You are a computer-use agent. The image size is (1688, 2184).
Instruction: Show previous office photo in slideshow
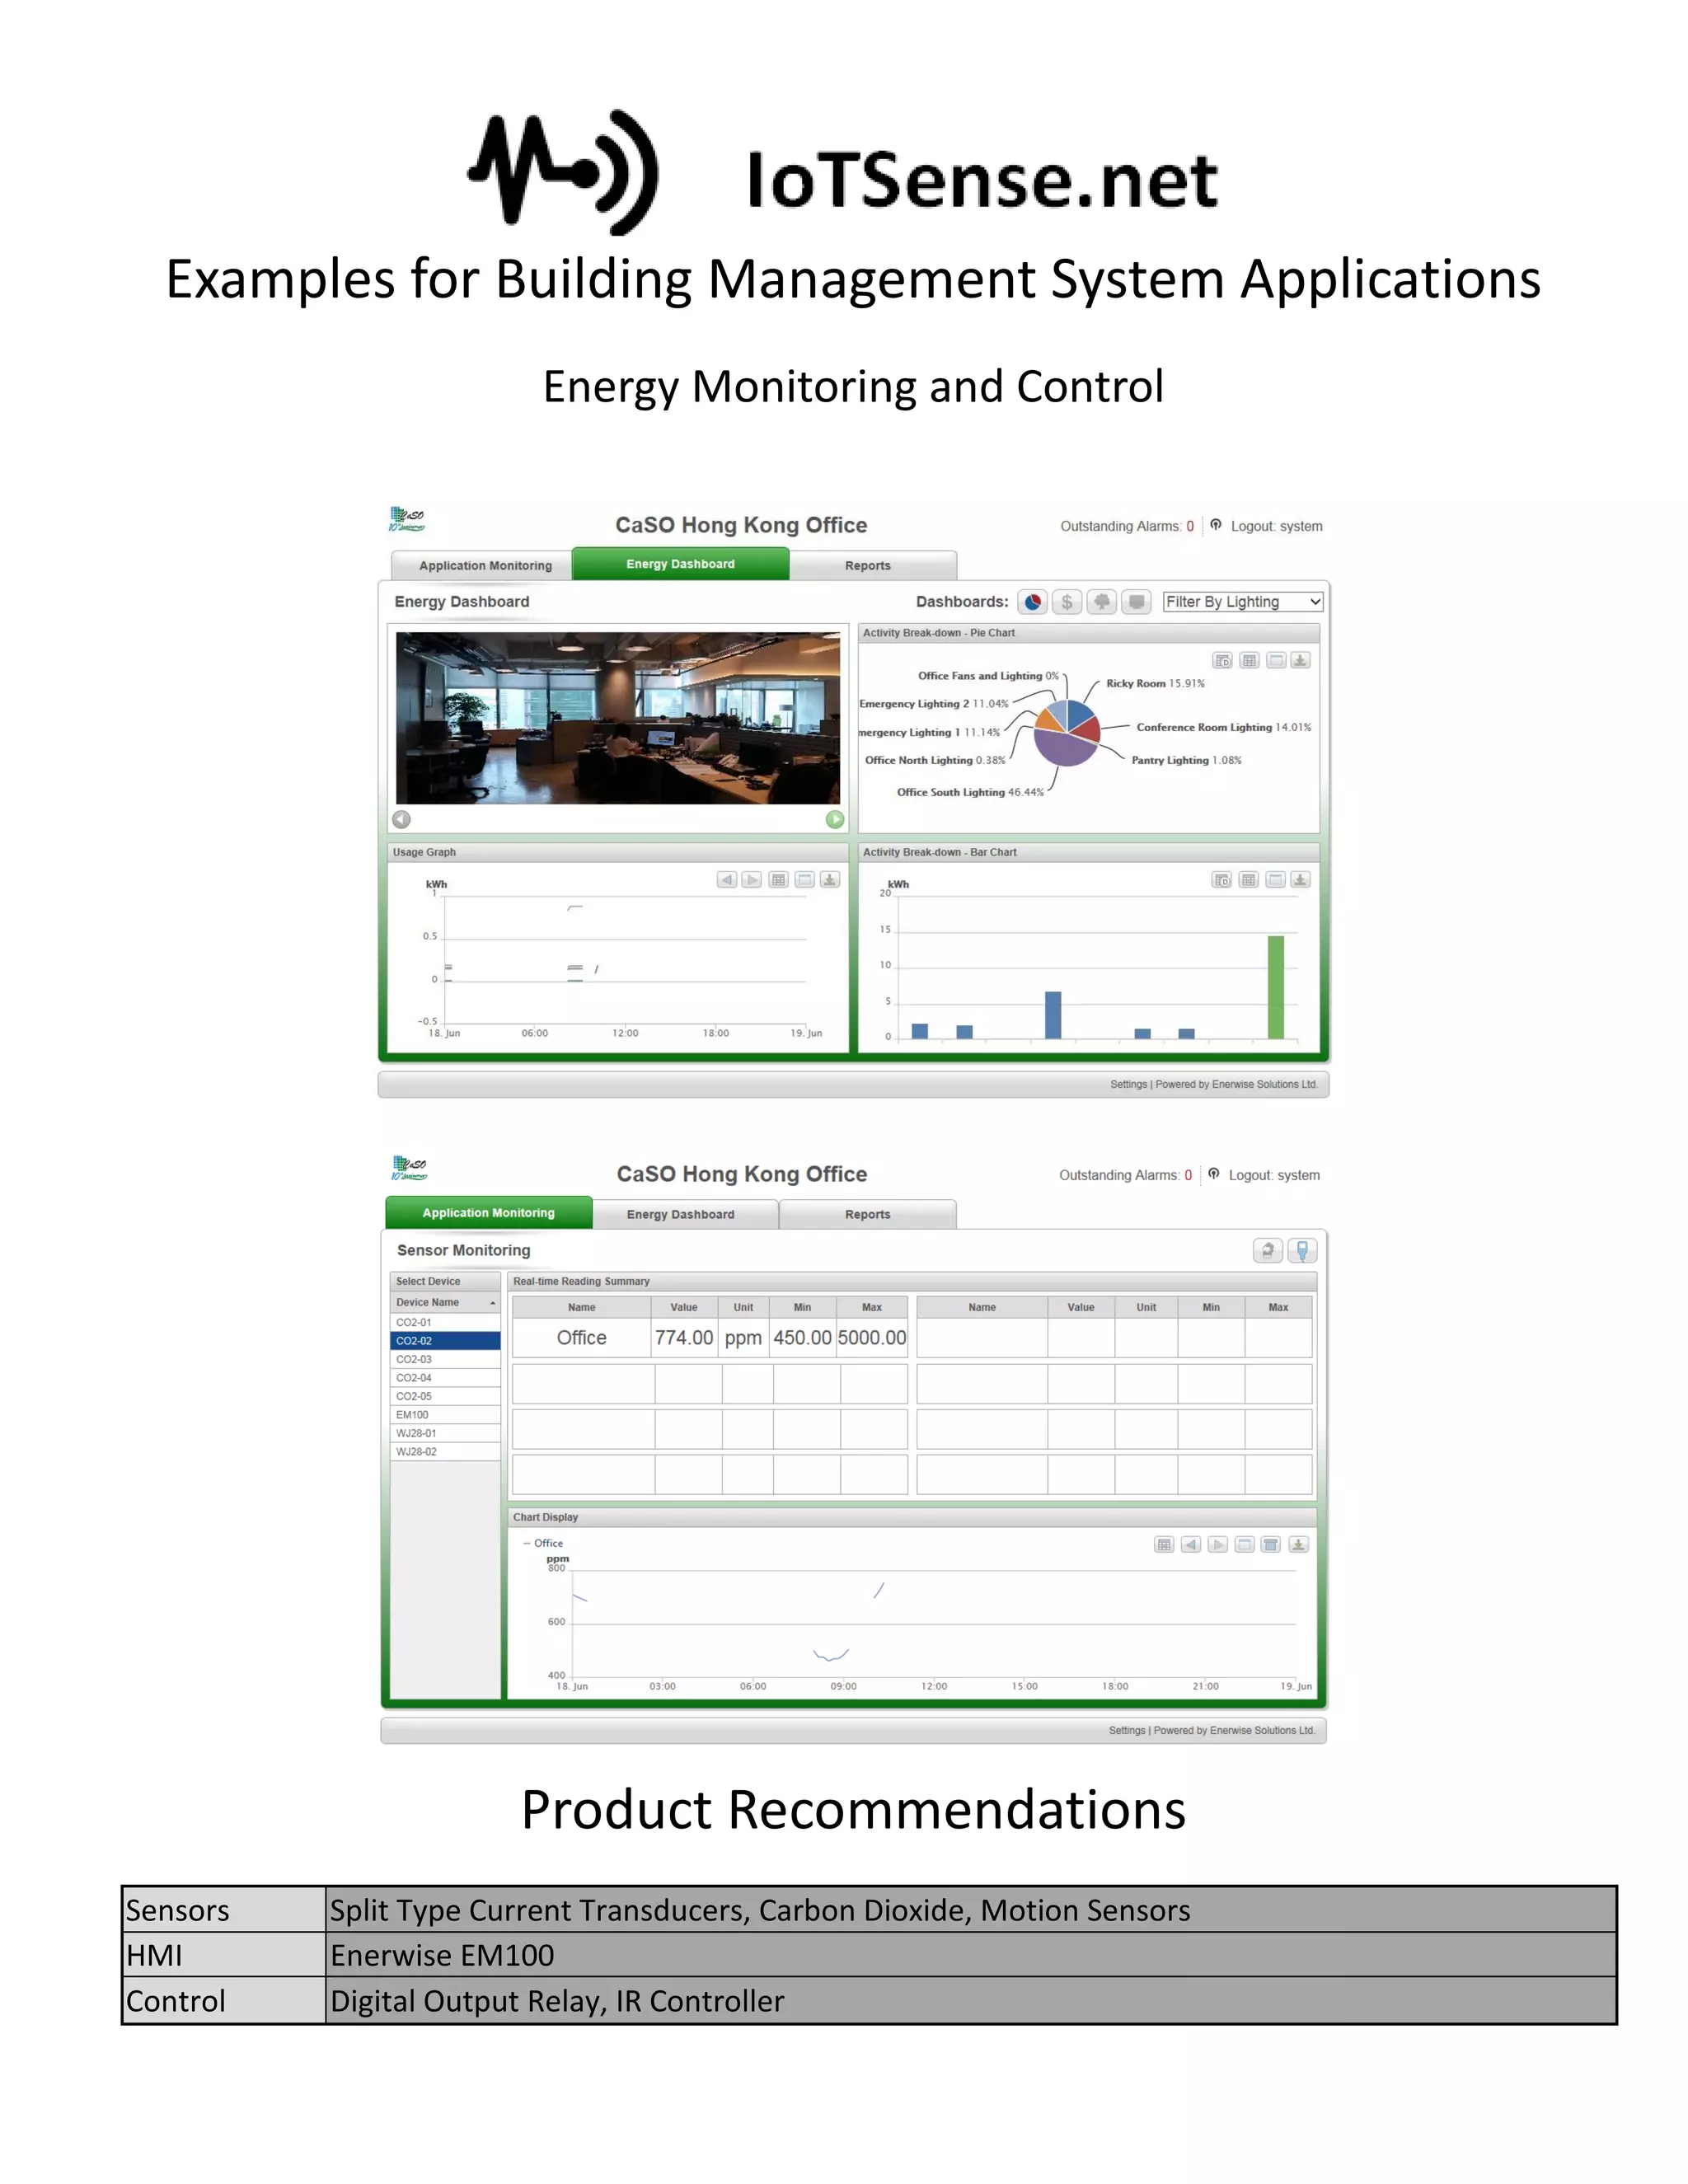pos(402,819)
